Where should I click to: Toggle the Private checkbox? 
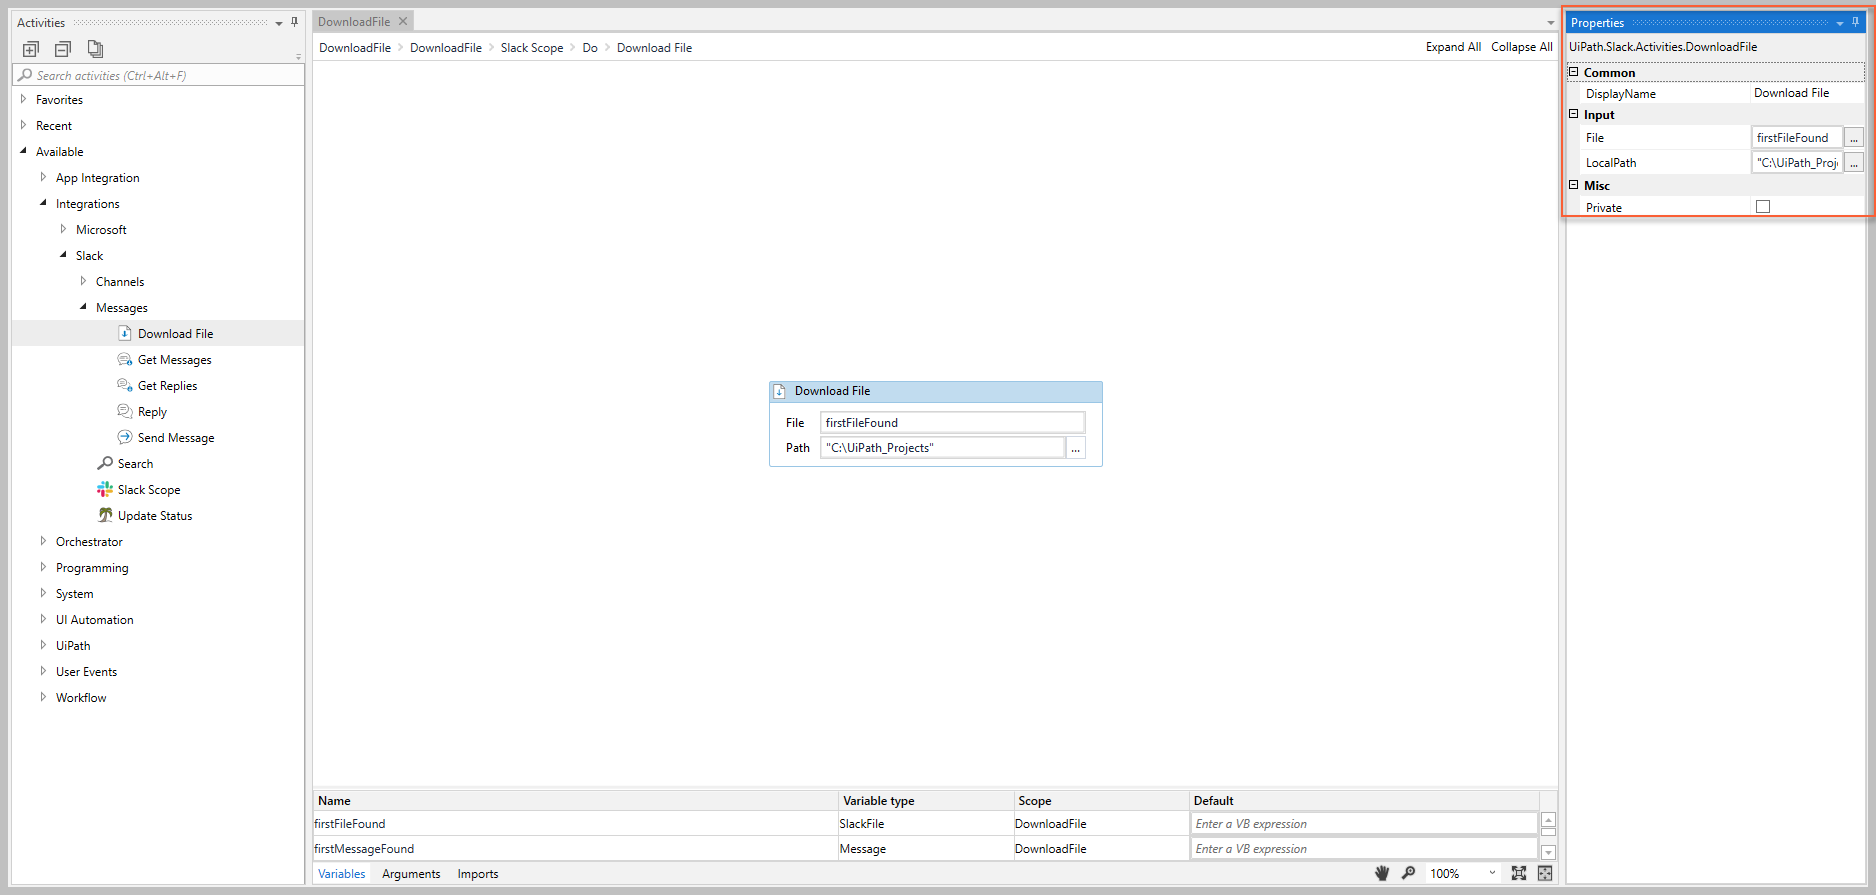click(1763, 207)
